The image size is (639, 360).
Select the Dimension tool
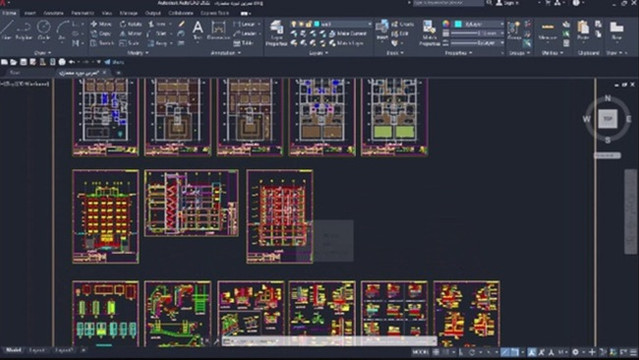[x=218, y=31]
